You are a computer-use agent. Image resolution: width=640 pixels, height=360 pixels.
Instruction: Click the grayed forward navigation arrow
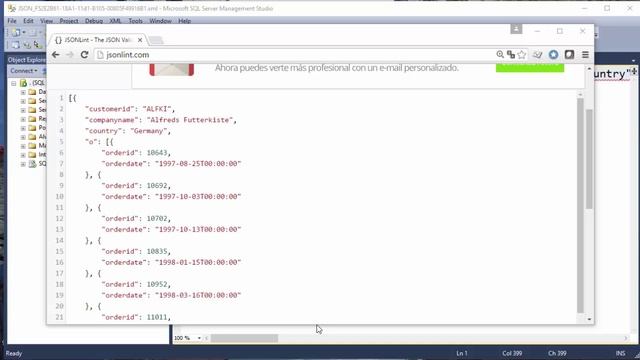point(70,55)
